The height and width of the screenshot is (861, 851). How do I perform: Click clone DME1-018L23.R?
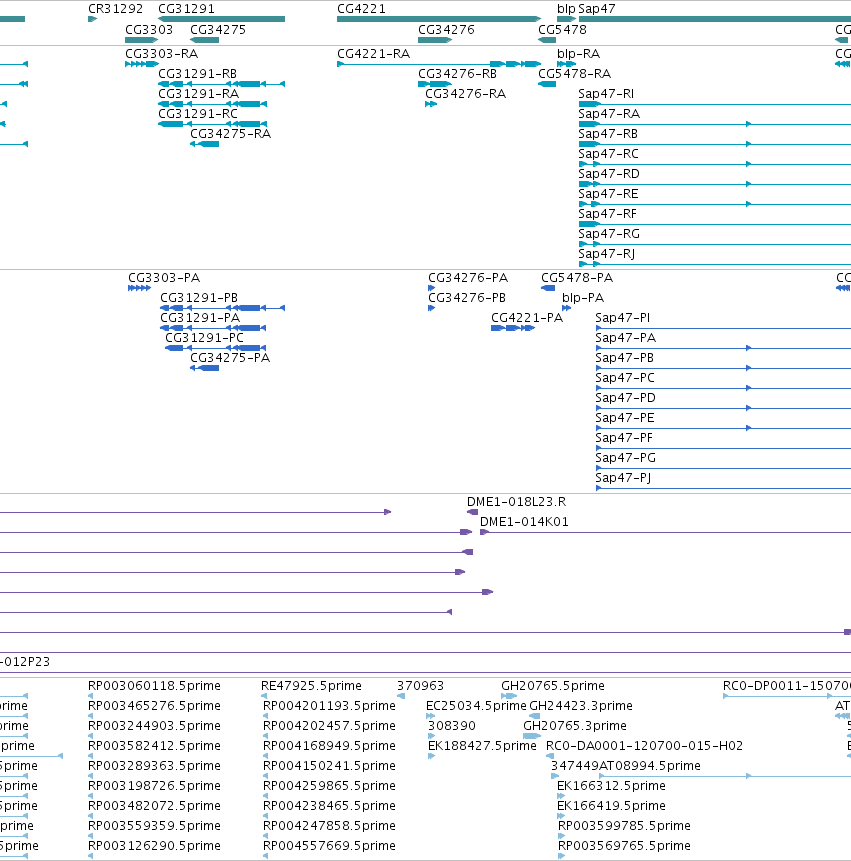516,502
